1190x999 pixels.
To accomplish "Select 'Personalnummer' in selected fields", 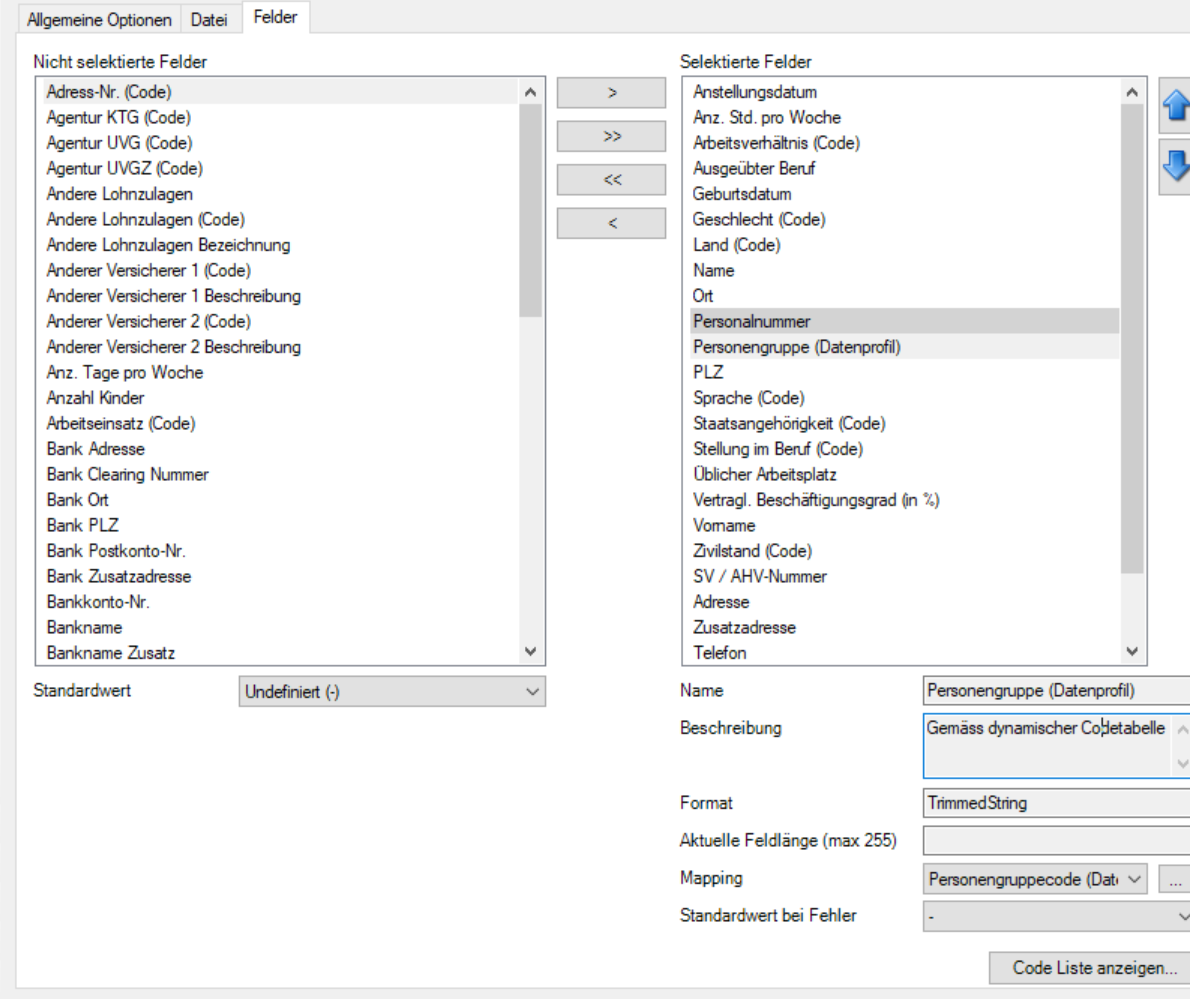I will point(905,321).
